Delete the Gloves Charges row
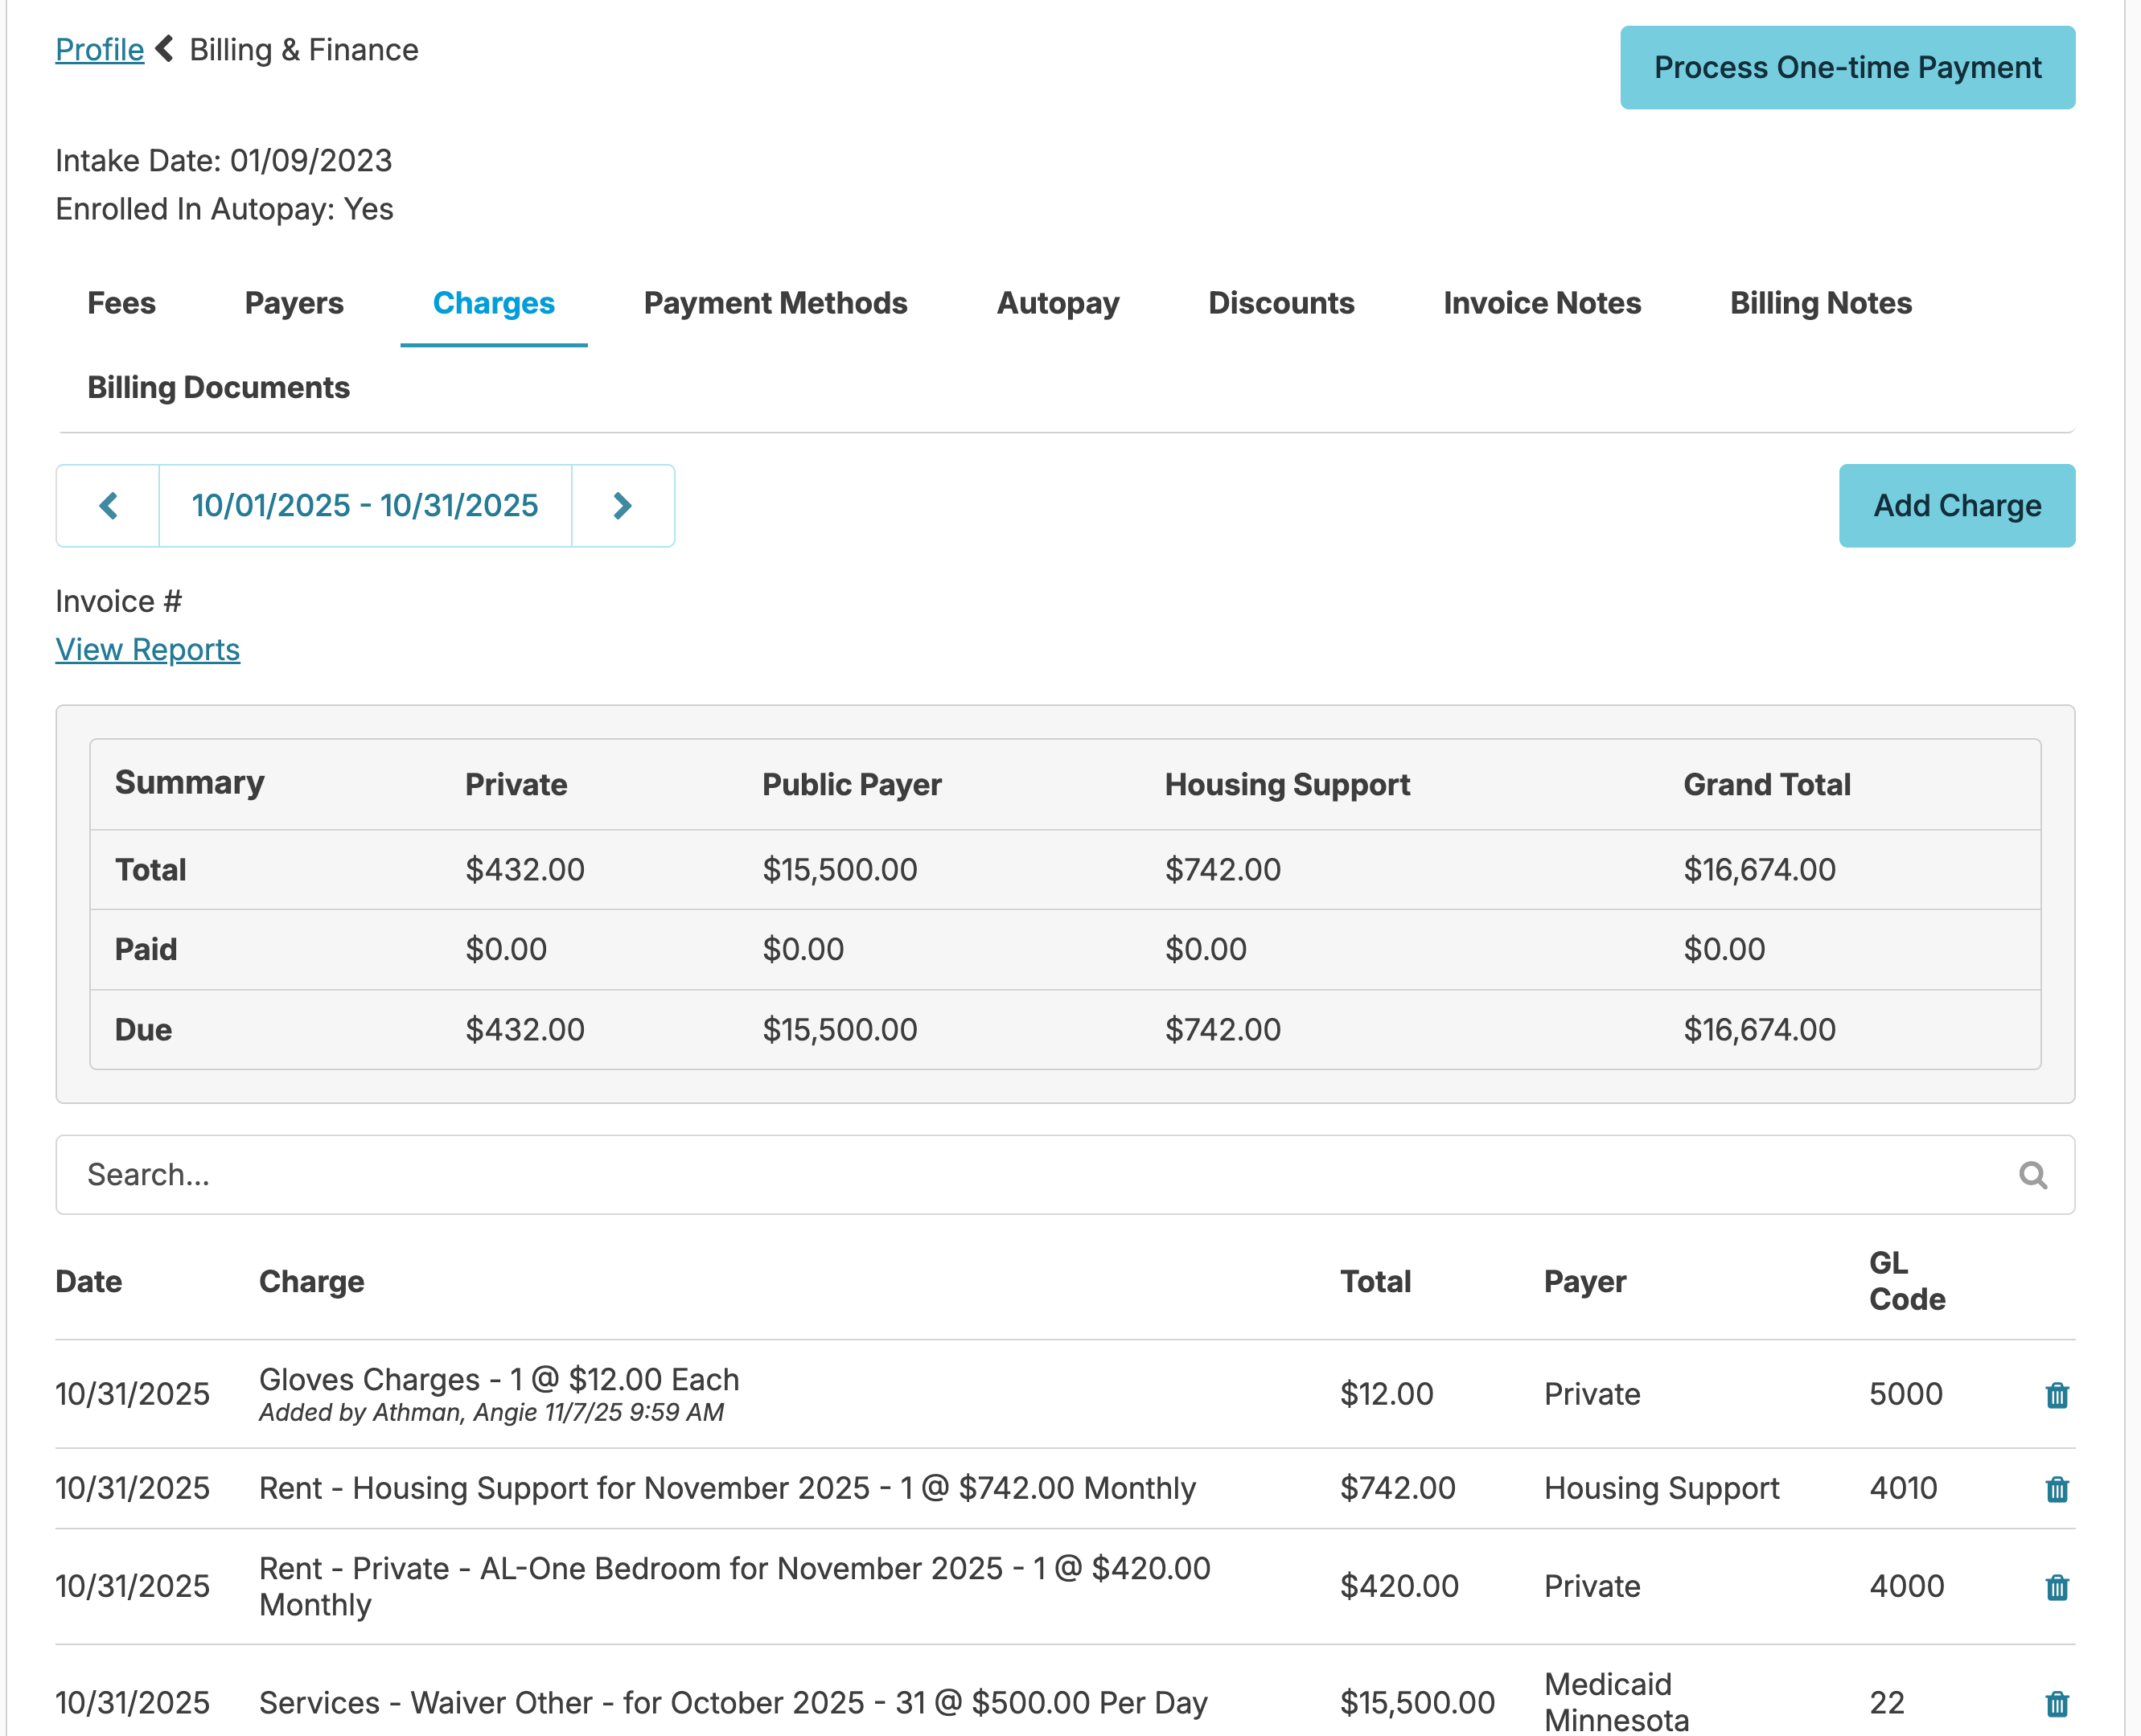Screen dimensions: 2141x1736 point(2056,1395)
